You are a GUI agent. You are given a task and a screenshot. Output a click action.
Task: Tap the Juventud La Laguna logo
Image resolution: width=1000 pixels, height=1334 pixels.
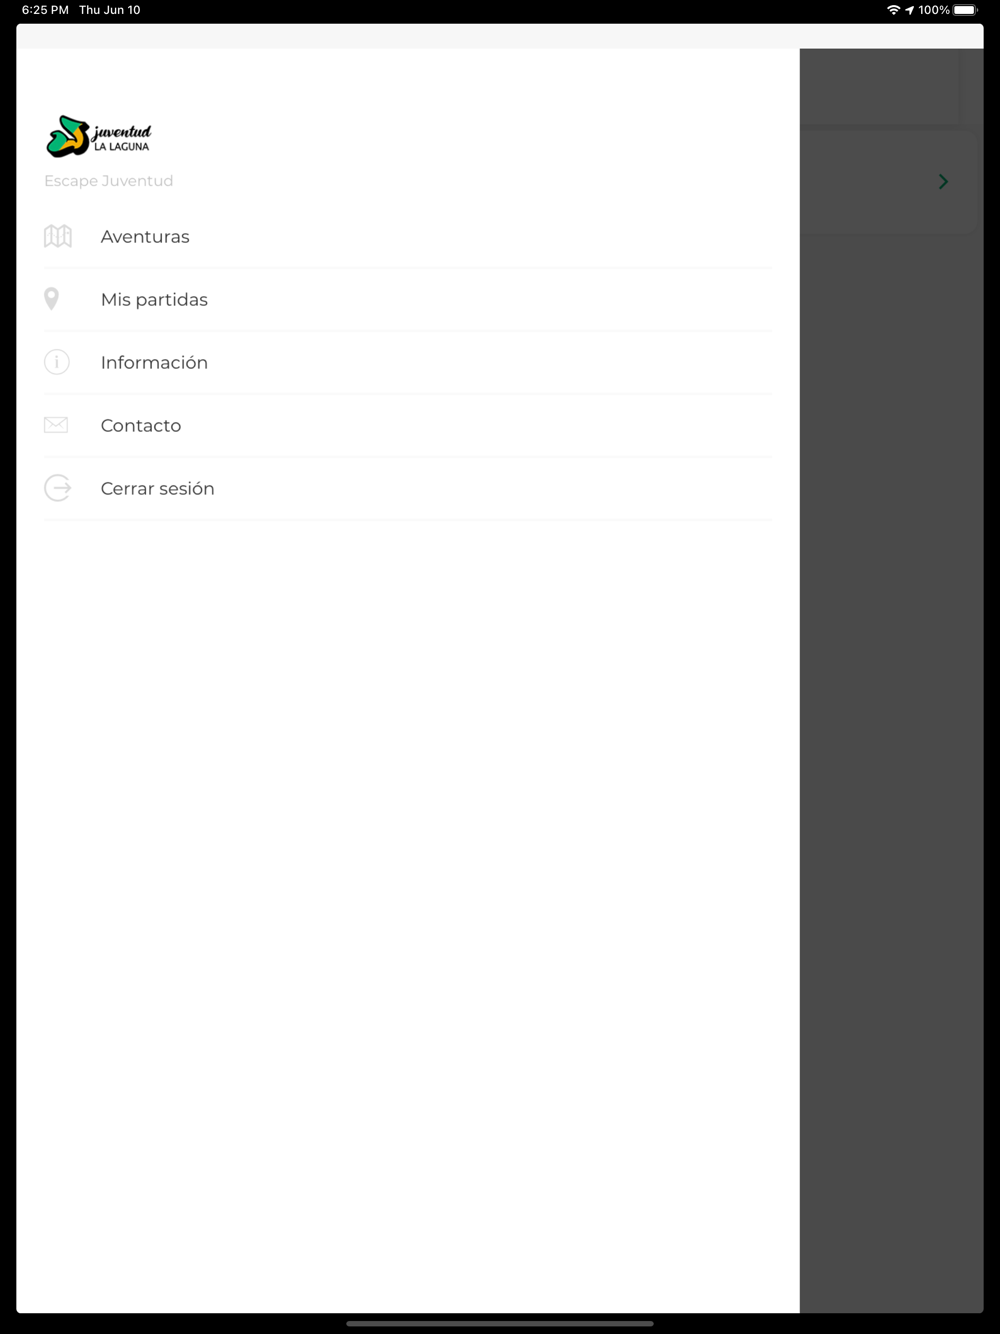[x=98, y=137]
